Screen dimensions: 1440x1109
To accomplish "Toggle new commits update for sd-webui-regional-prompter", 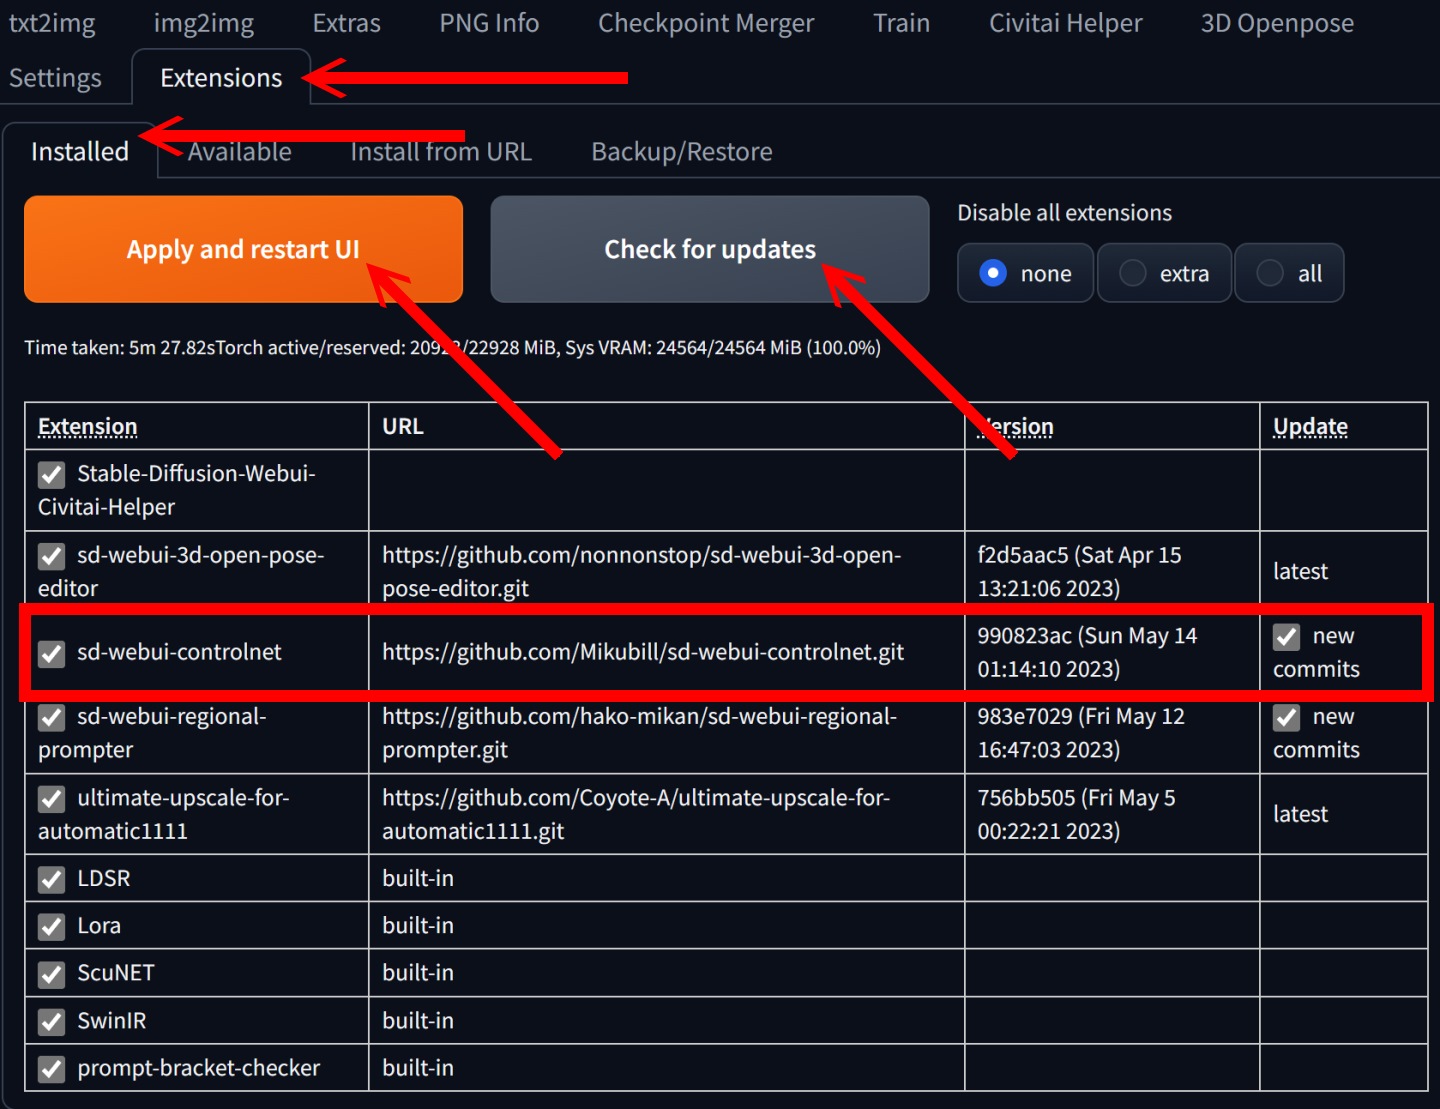I will coord(1287,718).
